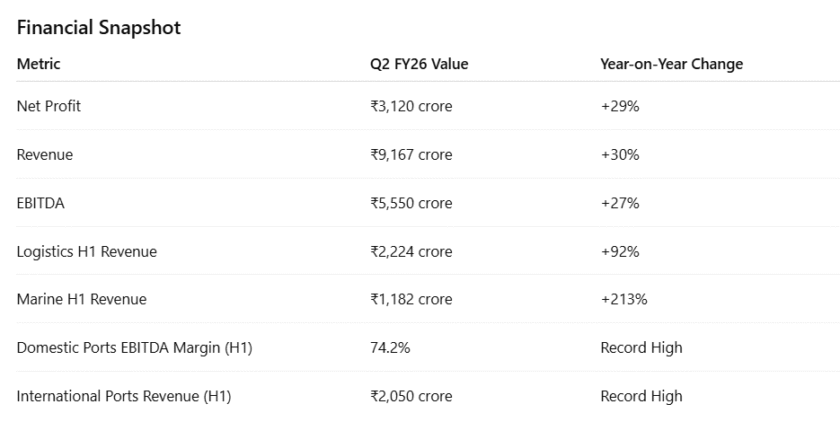840x448 pixels.
Task: Select the Domestic Ports EBITDA Margin label
Action: pos(135,348)
